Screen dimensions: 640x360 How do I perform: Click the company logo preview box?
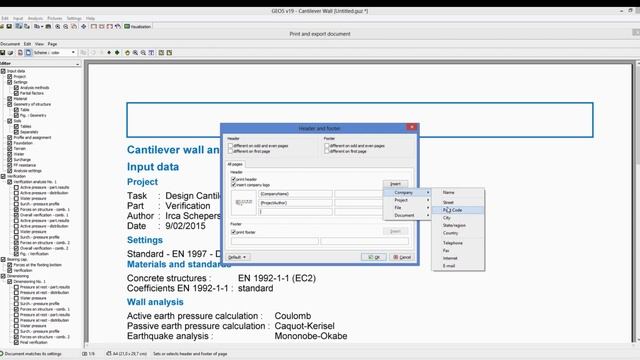point(244,202)
